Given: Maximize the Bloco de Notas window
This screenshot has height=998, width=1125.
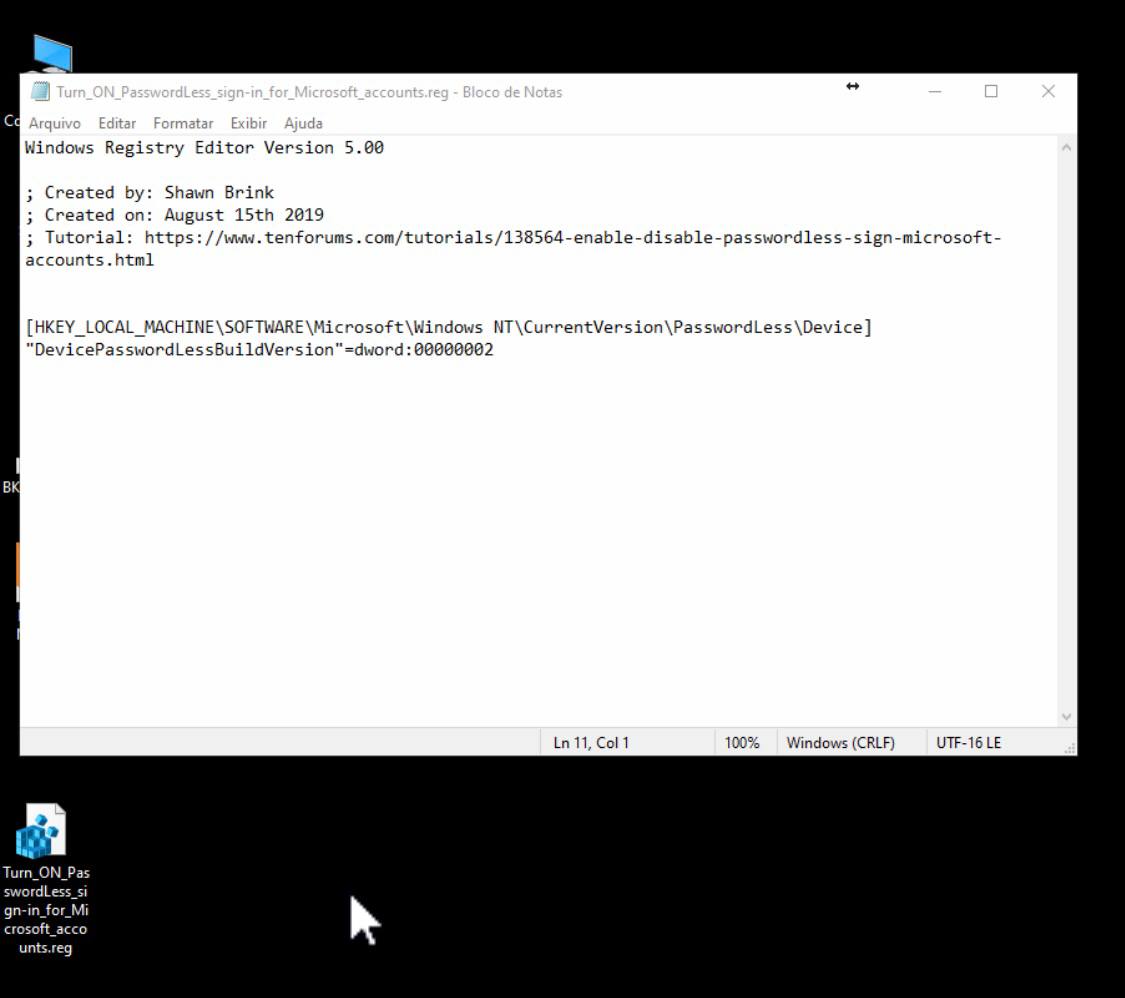Looking at the screenshot, I should (x=991, y=92).
